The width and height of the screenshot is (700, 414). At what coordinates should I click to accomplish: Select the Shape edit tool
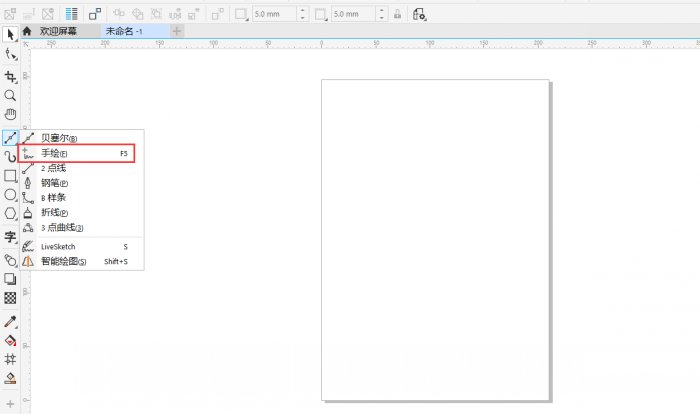[x=10, y=55]
